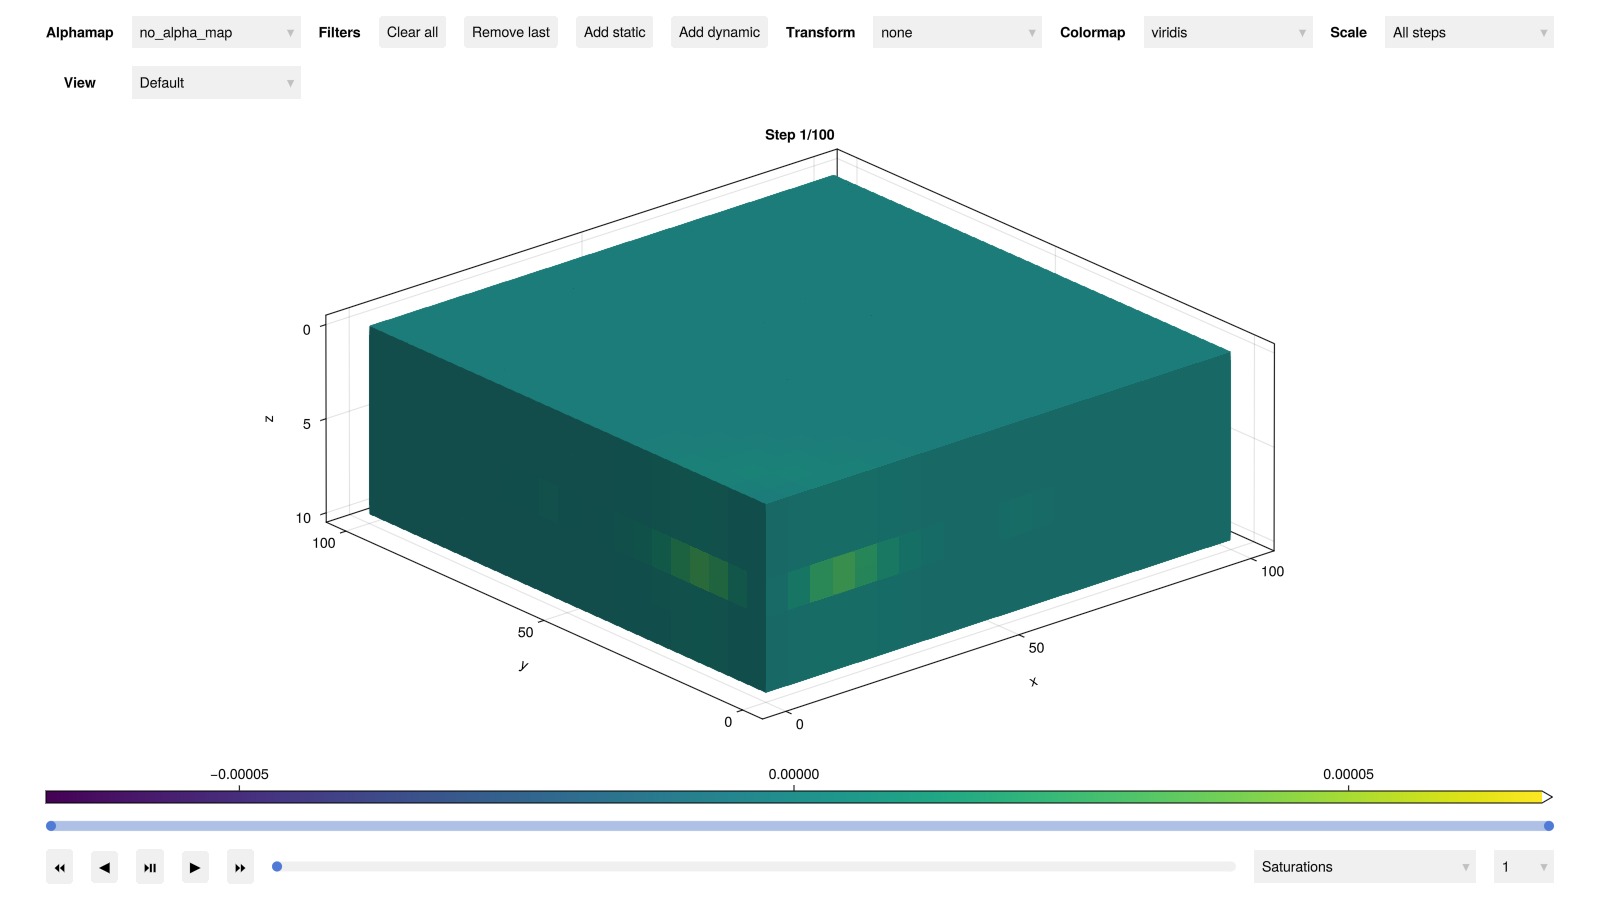Open the Alphamap no_alpha_map dropdown
The height and width of the screenshot is (900, 1600).
tap(216, 33)
